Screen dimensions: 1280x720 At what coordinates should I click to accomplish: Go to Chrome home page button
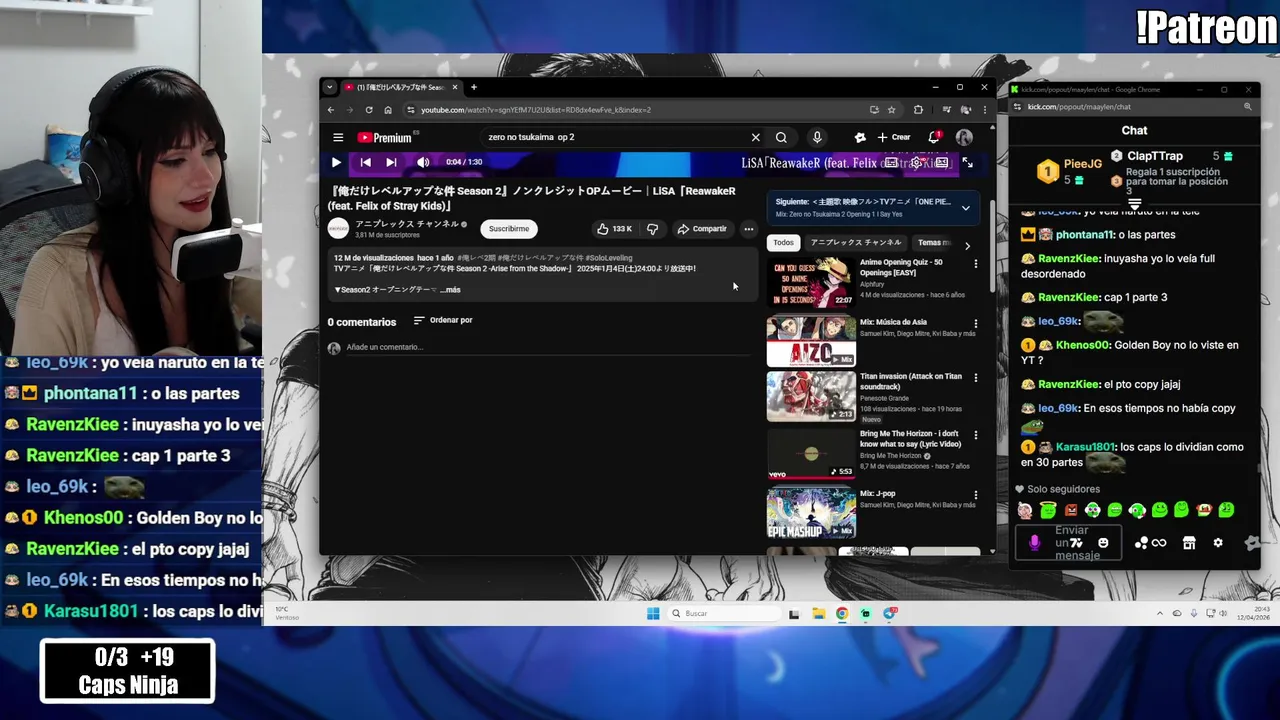[x=388, y=110]
